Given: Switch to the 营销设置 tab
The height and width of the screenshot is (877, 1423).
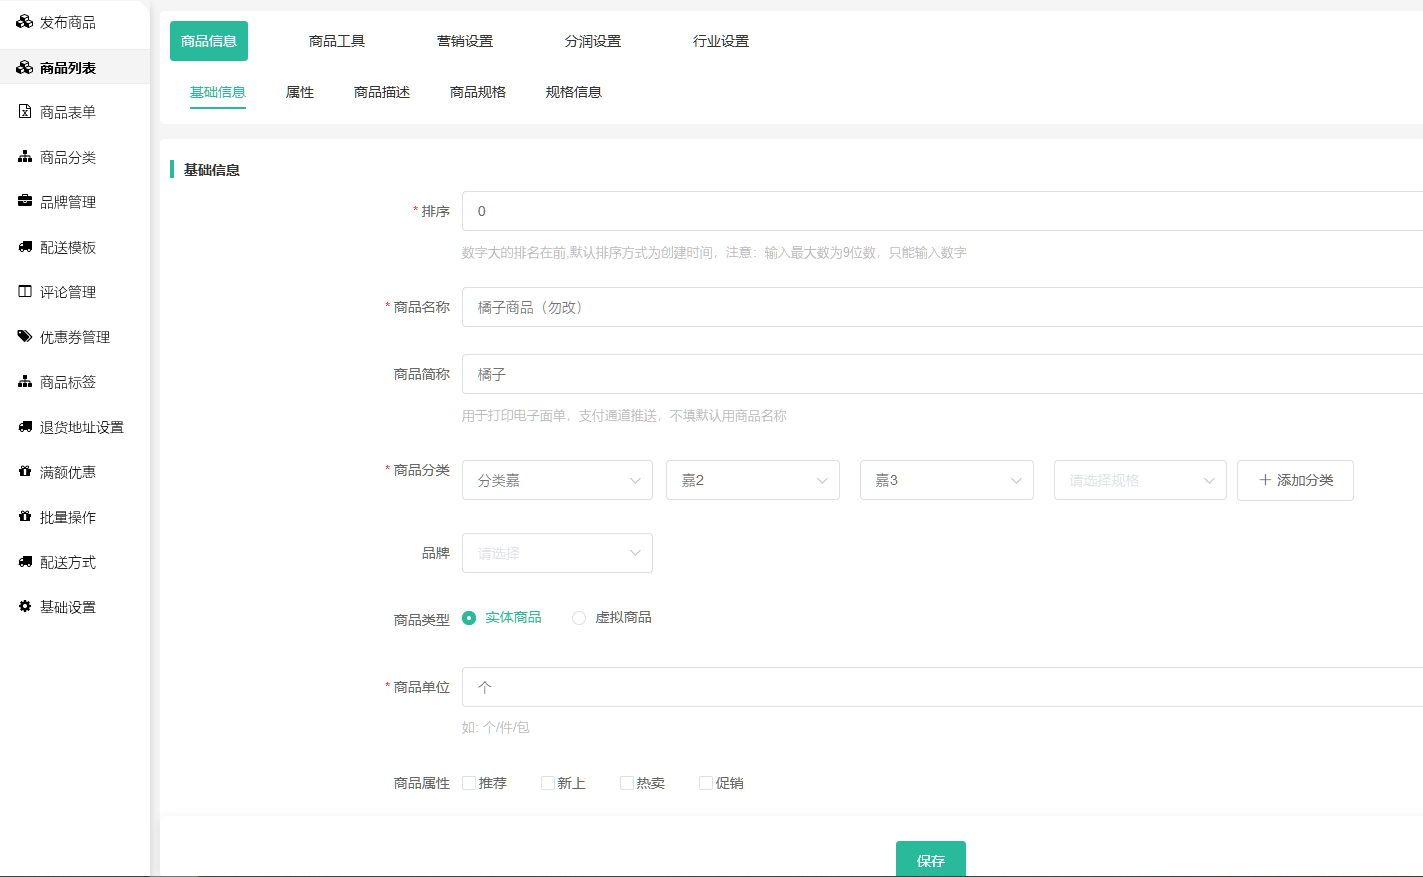Looking at the screenshot, I should coord(465,41).
